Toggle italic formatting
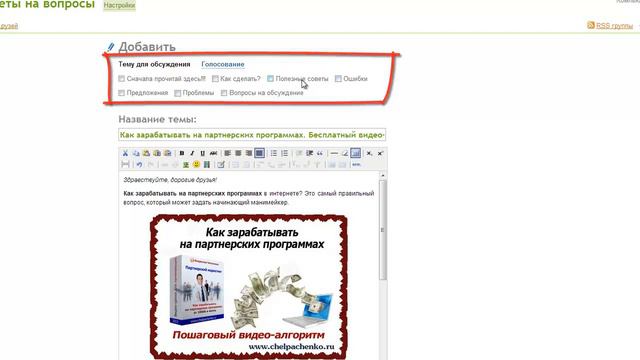Screen dimensions: 640x360 click(192, 153)
